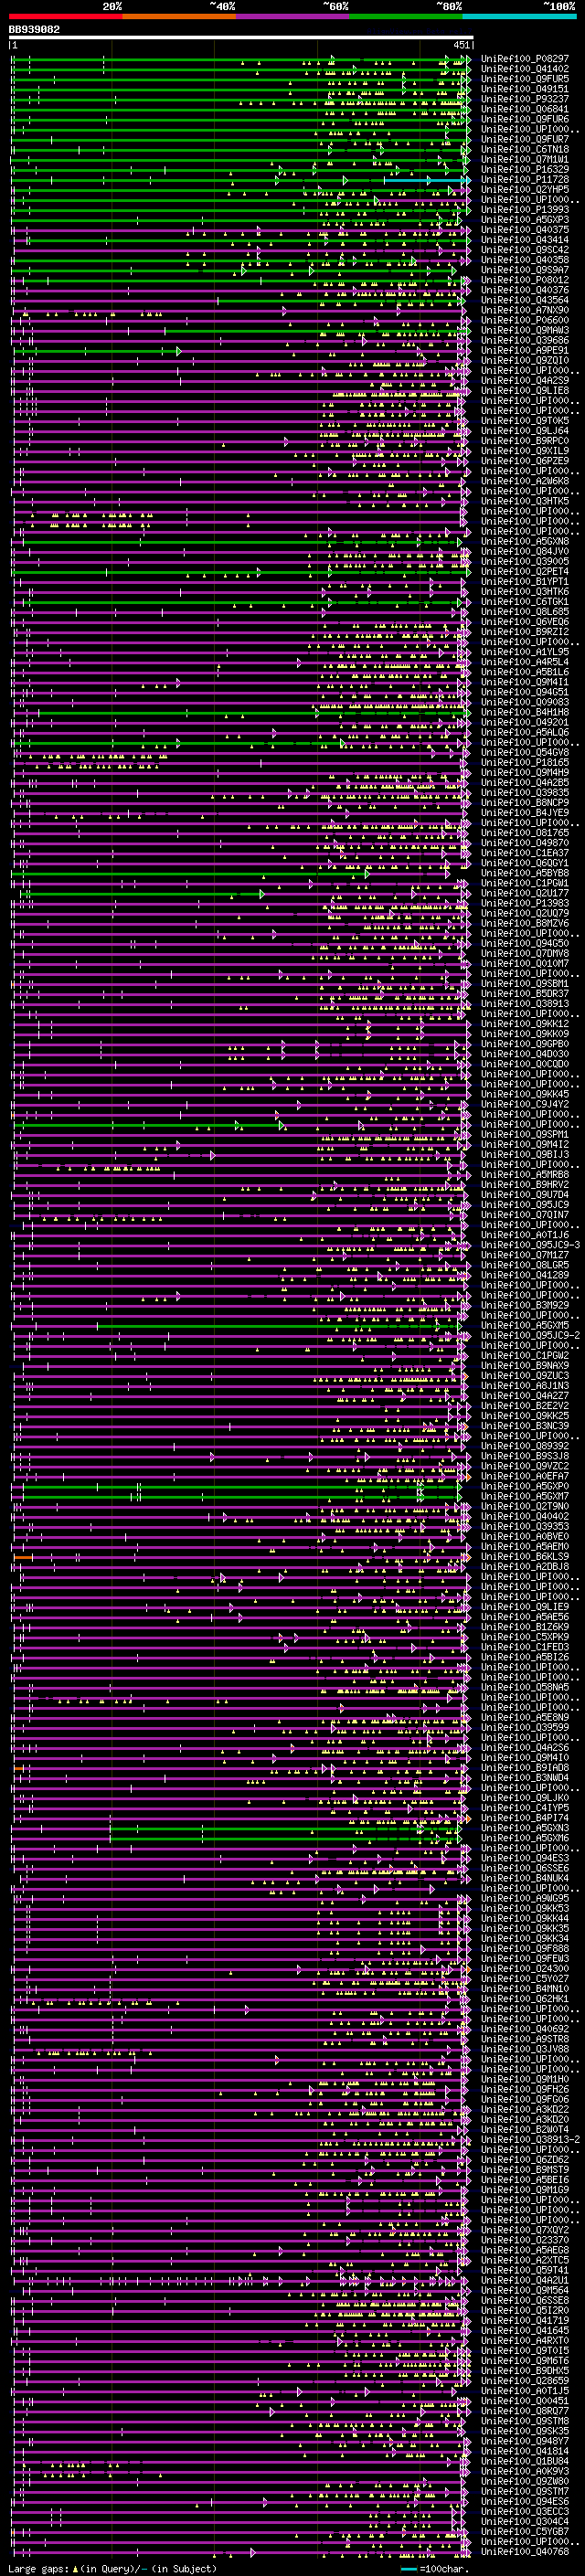This screenshot has width=585, height=2576.
Task: Click the UniRef100_P08012 label
Action: [525, 280]
